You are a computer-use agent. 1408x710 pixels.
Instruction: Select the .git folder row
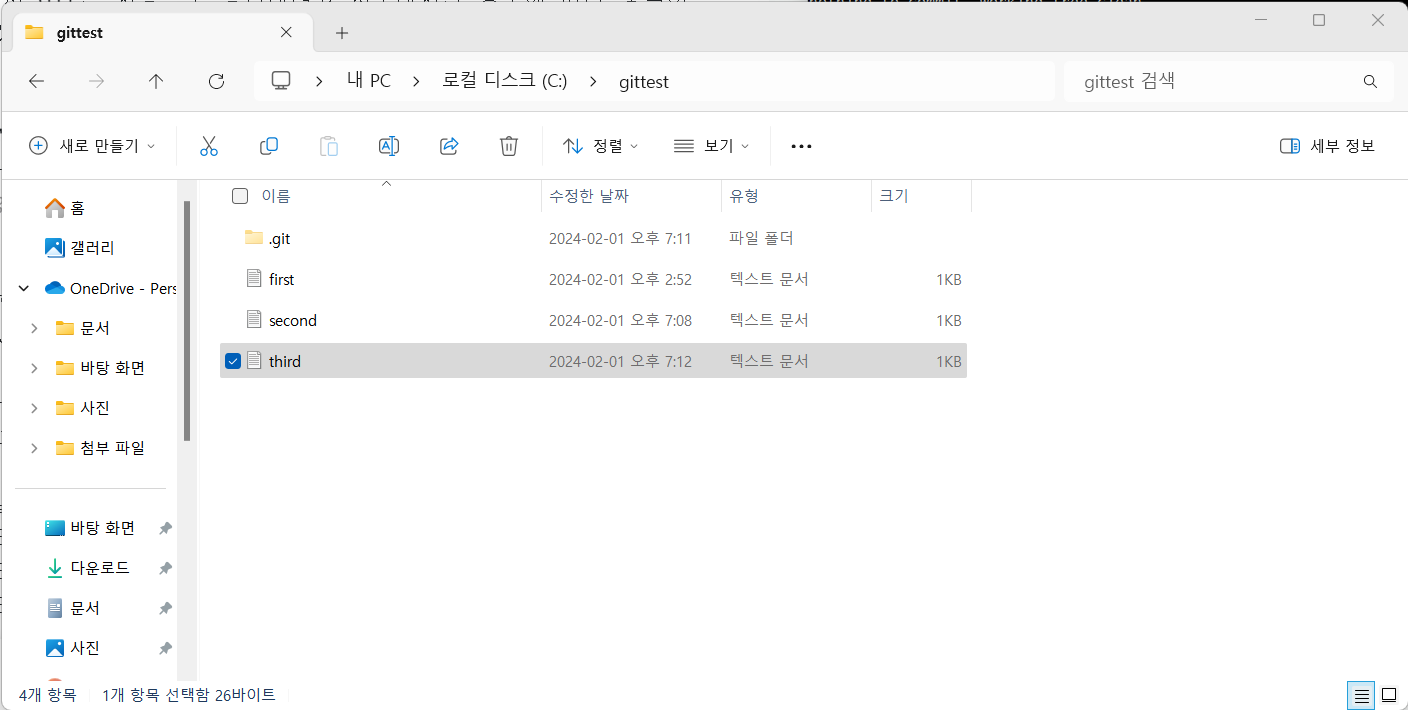click(593, 238)
